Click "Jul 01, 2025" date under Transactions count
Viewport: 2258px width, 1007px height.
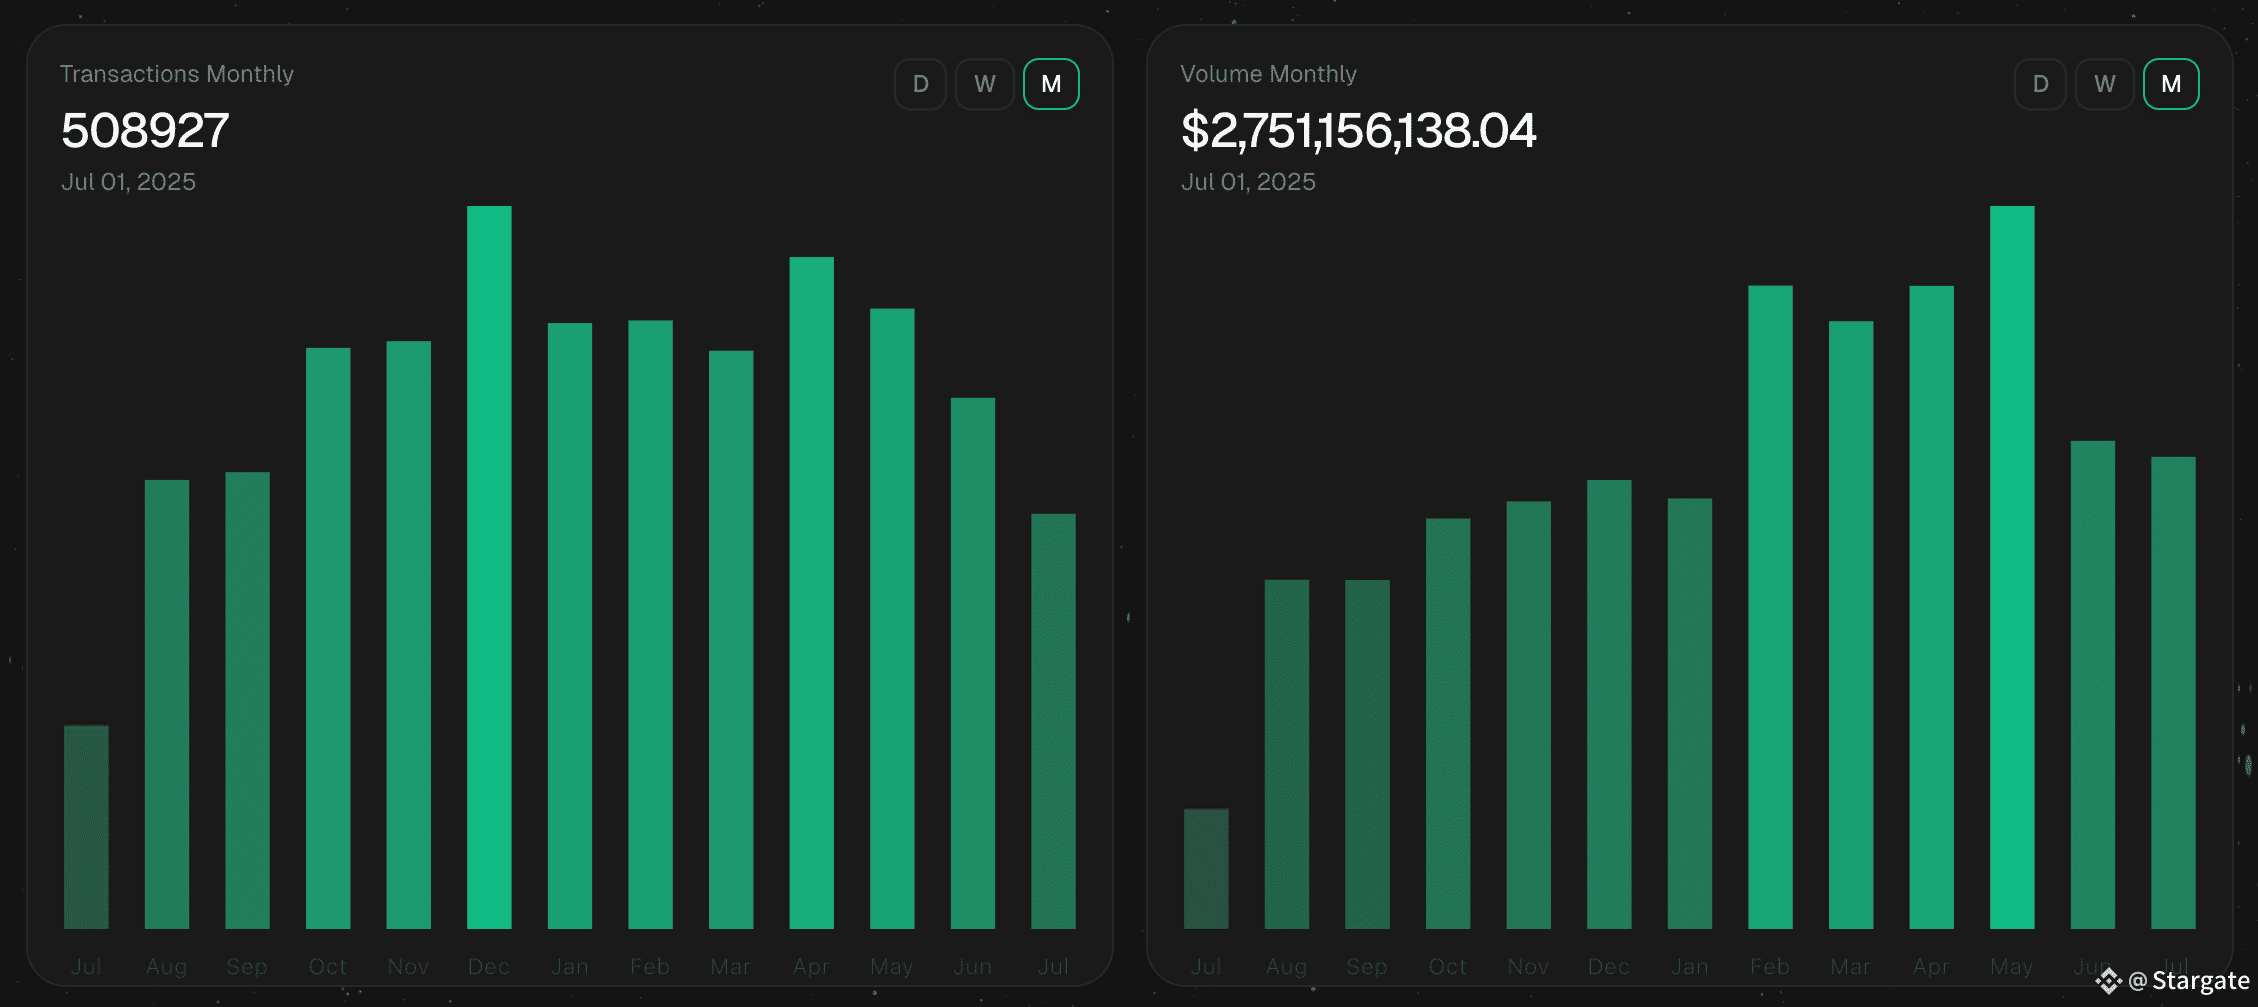129,182
